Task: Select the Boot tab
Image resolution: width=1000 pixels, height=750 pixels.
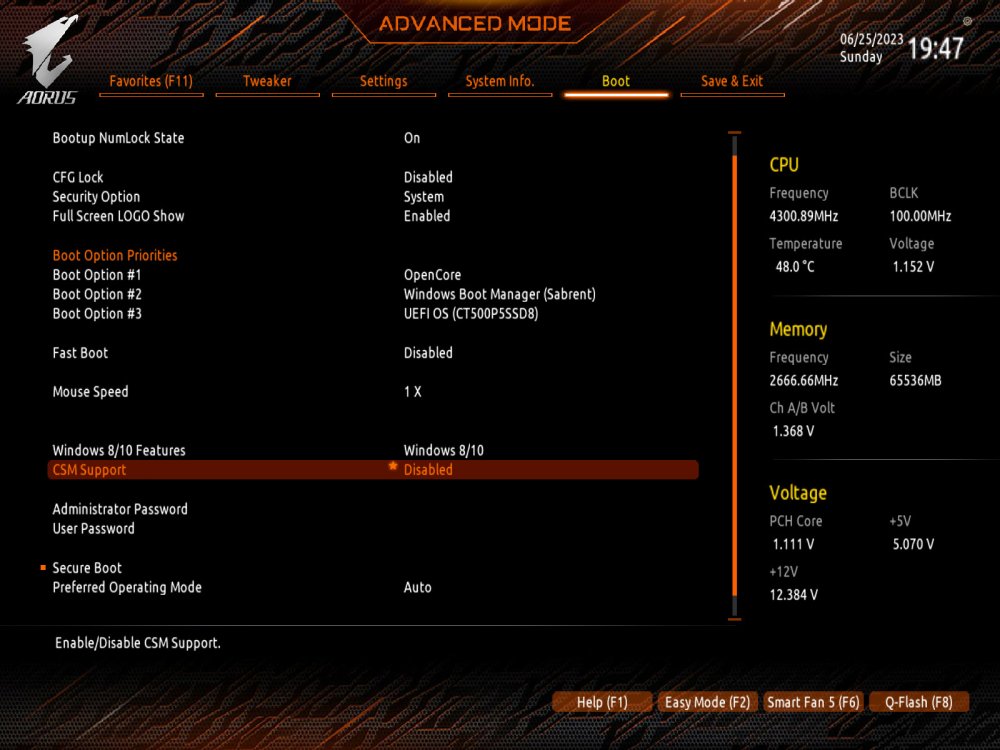Action: 616,82
